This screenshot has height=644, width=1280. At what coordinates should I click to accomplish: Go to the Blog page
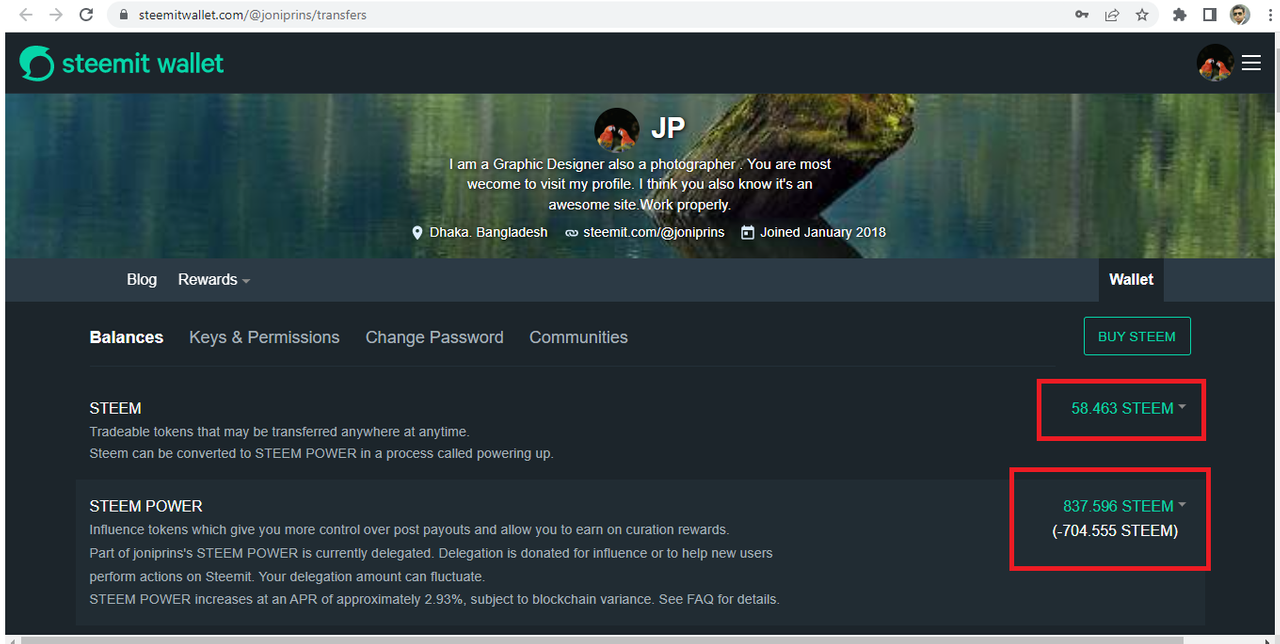coord(142,280)
